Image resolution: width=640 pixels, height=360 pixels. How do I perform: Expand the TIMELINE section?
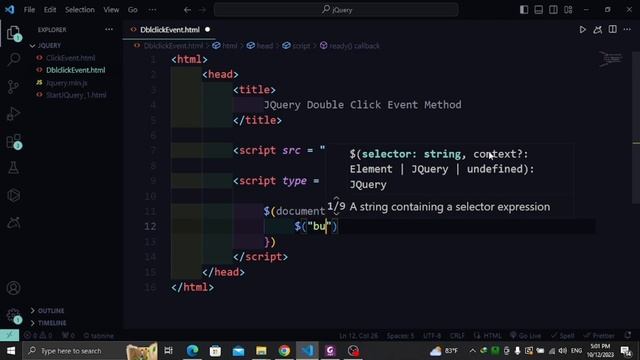point(52,323)
